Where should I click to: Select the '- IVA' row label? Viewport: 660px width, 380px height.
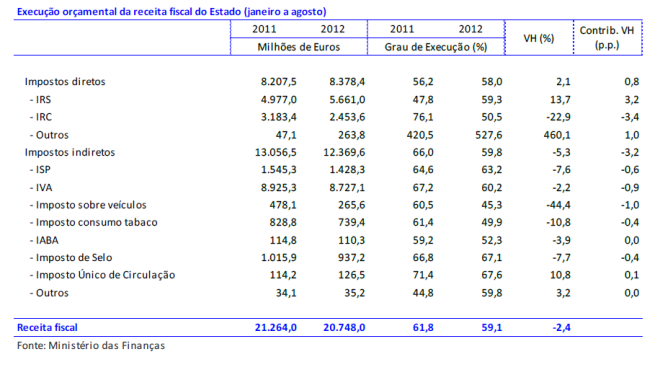pyautogui.click(x=41, y=188)
